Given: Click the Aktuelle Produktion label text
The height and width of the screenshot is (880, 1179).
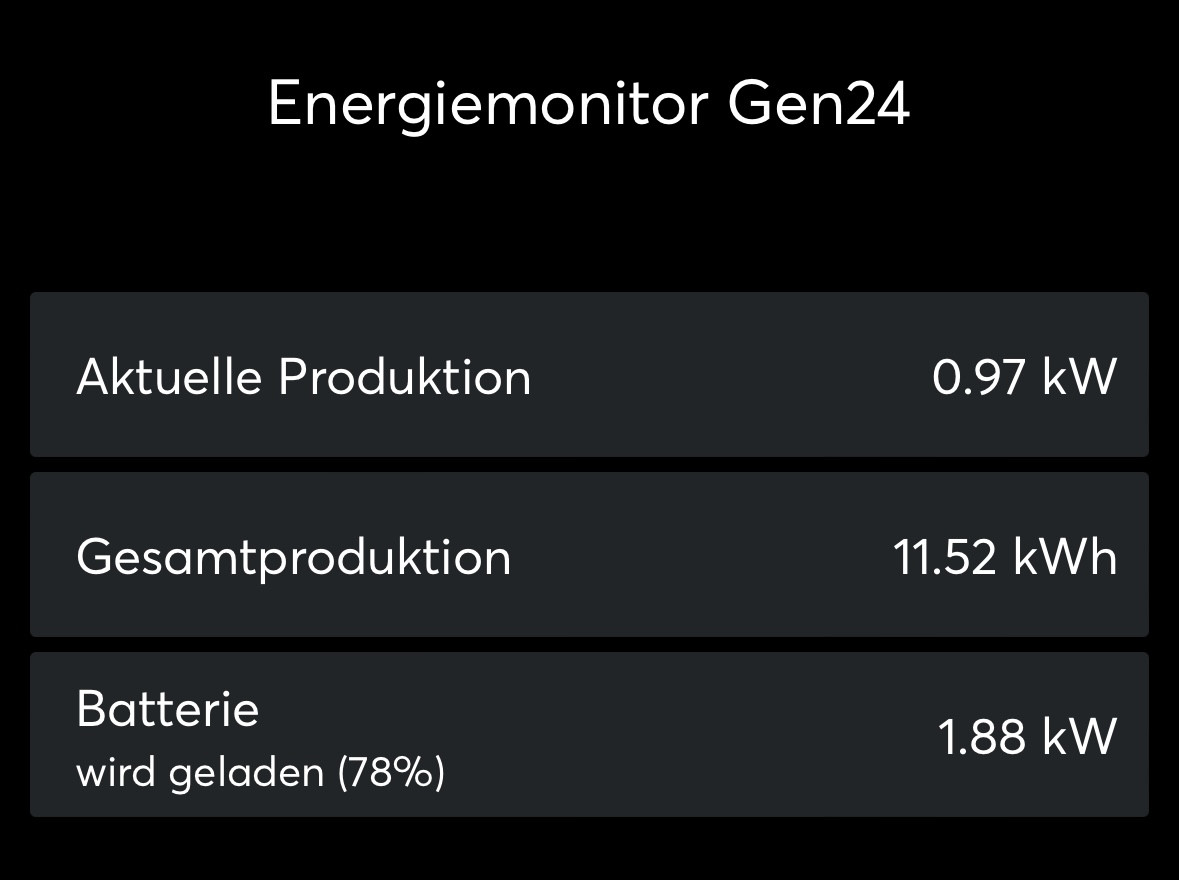Looking at the screenshot, I should (x=303, y=377).
